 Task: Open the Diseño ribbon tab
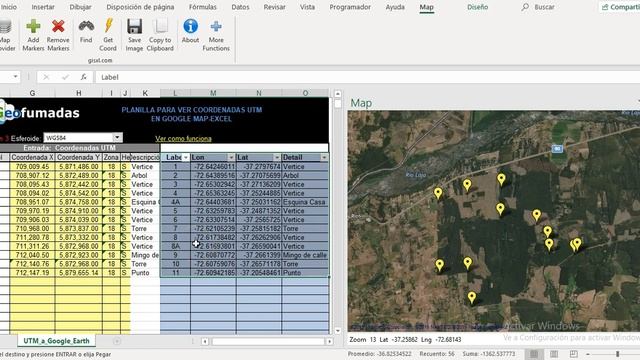tap(478, 7)
